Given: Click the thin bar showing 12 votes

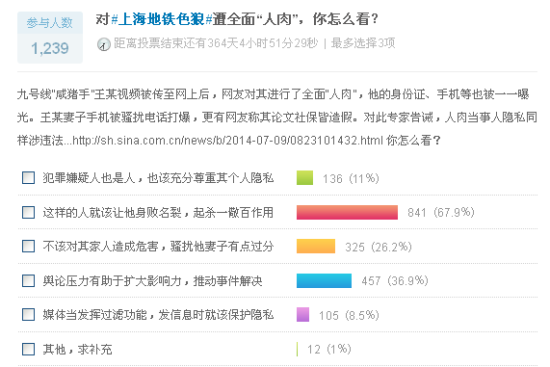Looking at the screenshot, I should tap(297, 349).
